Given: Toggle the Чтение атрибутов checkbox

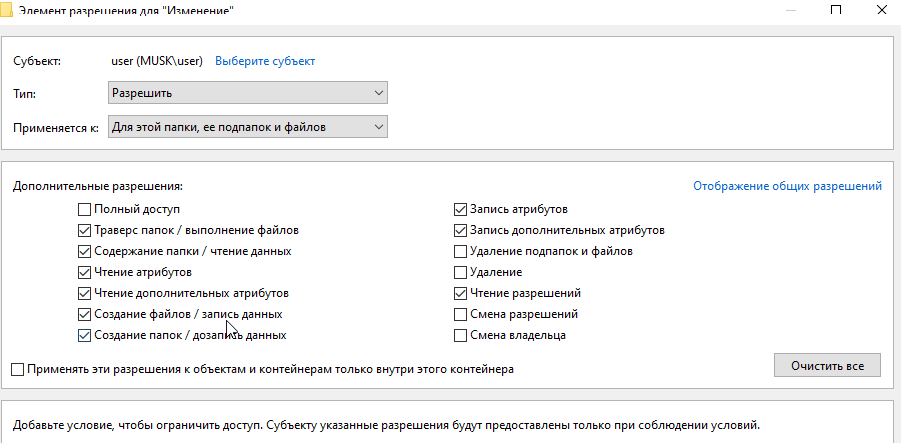Looking at the screenshot, I should (x=84, y=272).
